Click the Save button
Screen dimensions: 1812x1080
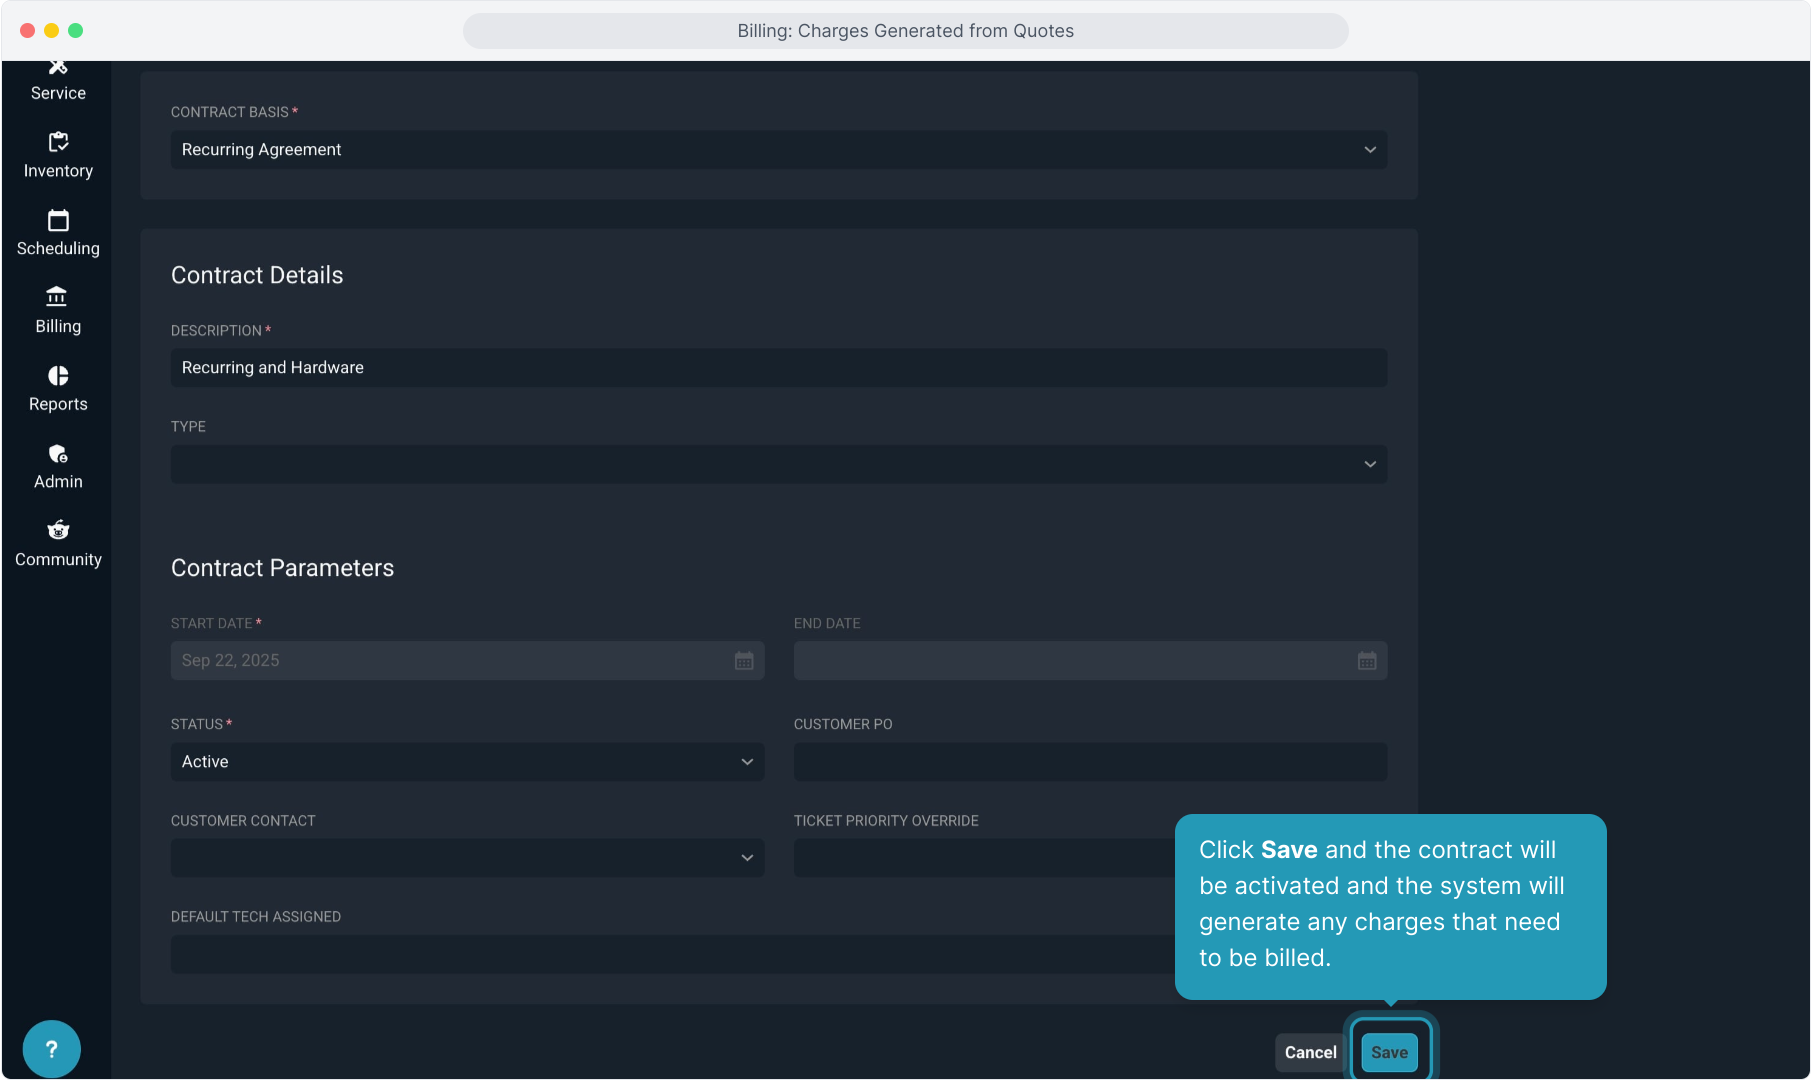(1389, 1052)
